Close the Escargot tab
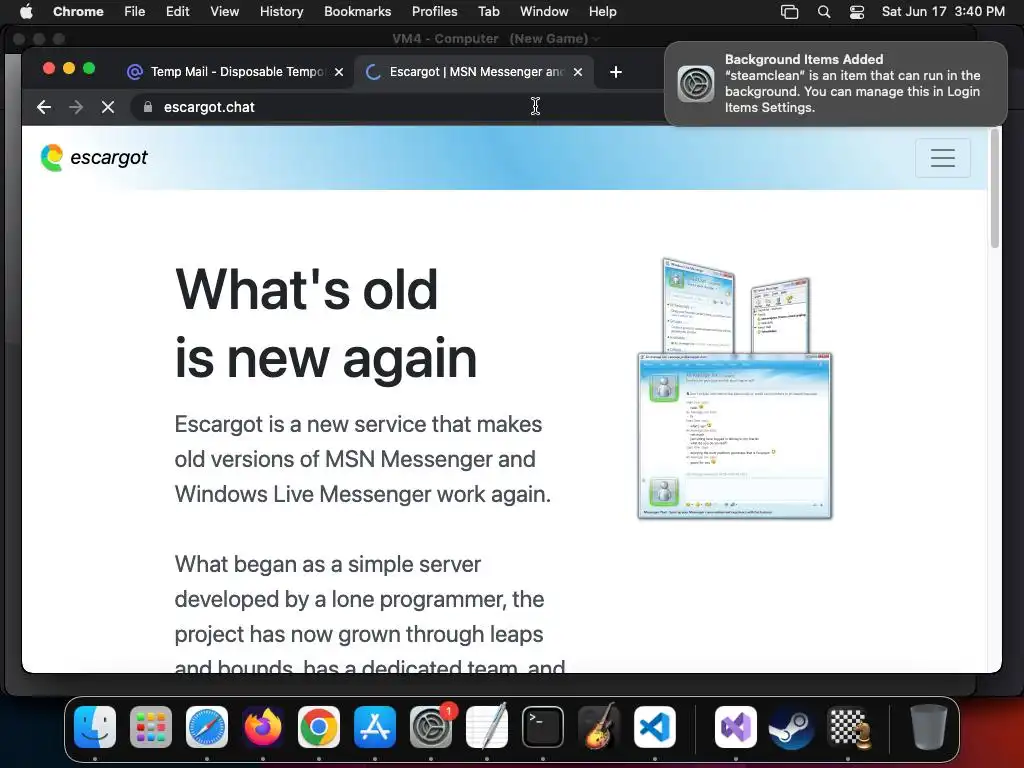The height and width of the screenshot is (768, 1024). (x=577, y=72)
